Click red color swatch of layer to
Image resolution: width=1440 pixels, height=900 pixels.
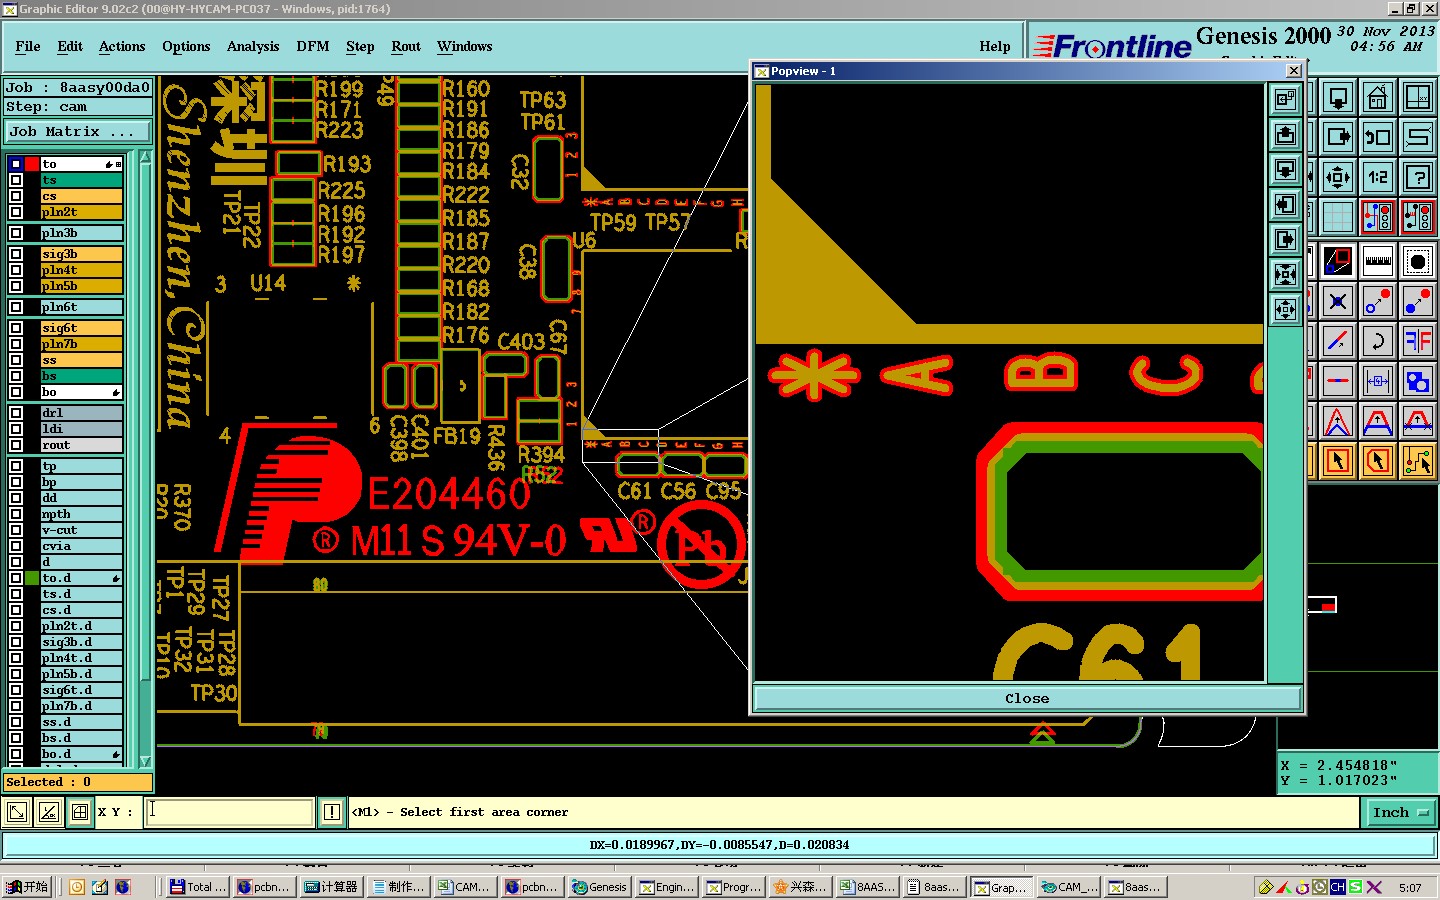coord(32,164)
